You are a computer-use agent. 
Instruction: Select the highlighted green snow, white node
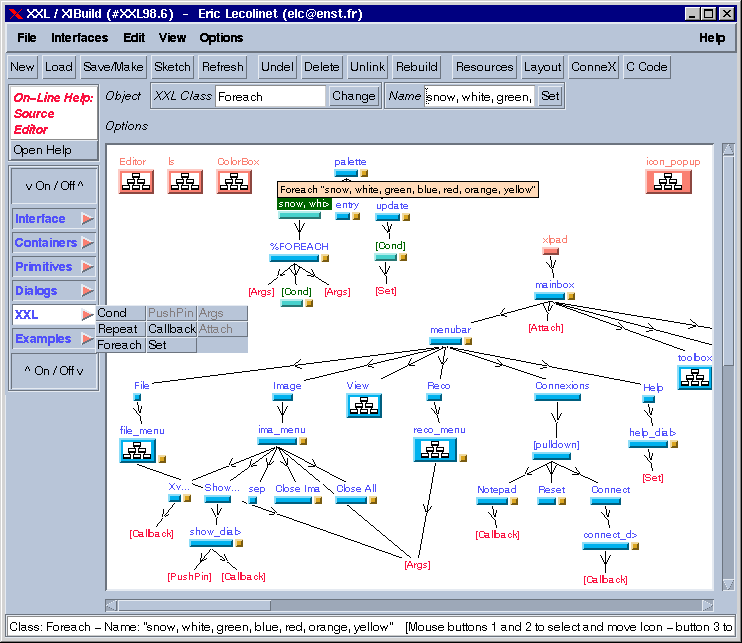coord(304,204)
